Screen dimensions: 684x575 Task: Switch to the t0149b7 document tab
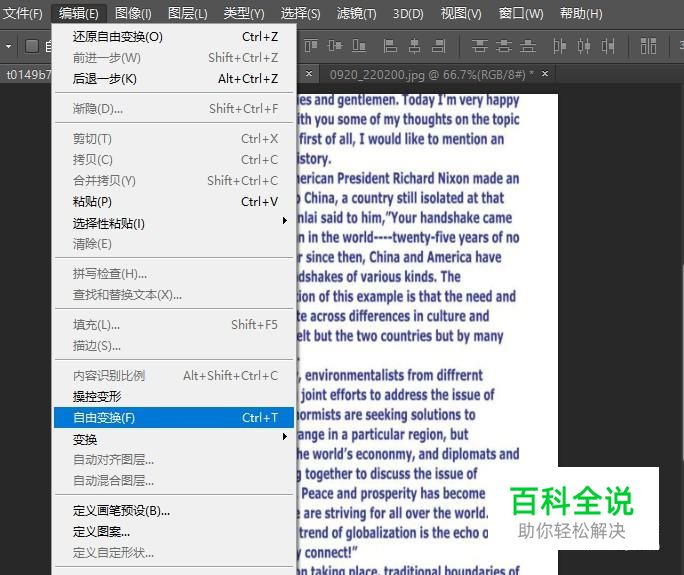tap(27, 74)
